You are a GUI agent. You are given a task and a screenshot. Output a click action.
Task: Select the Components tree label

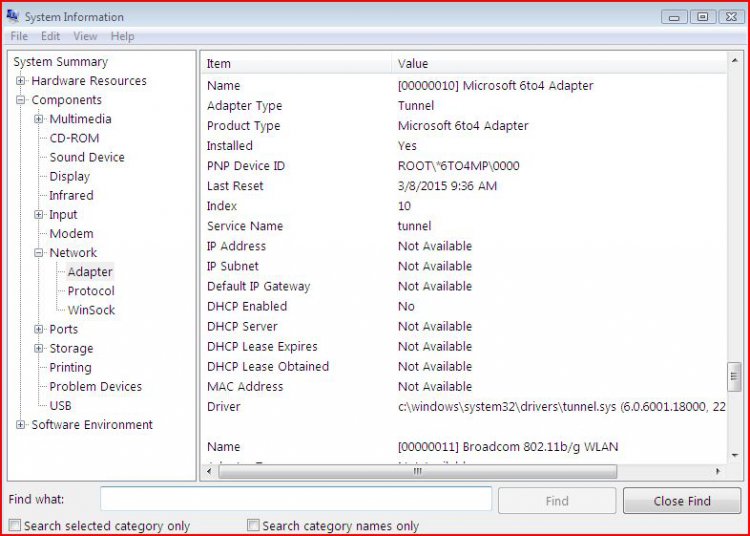66,100
